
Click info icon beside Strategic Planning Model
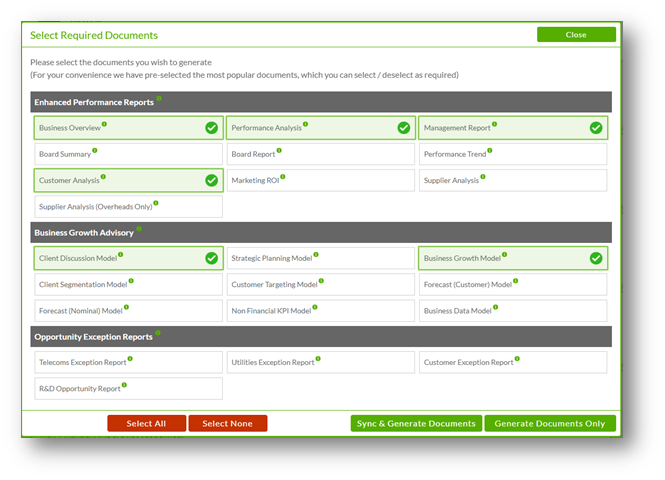[316, 255]
